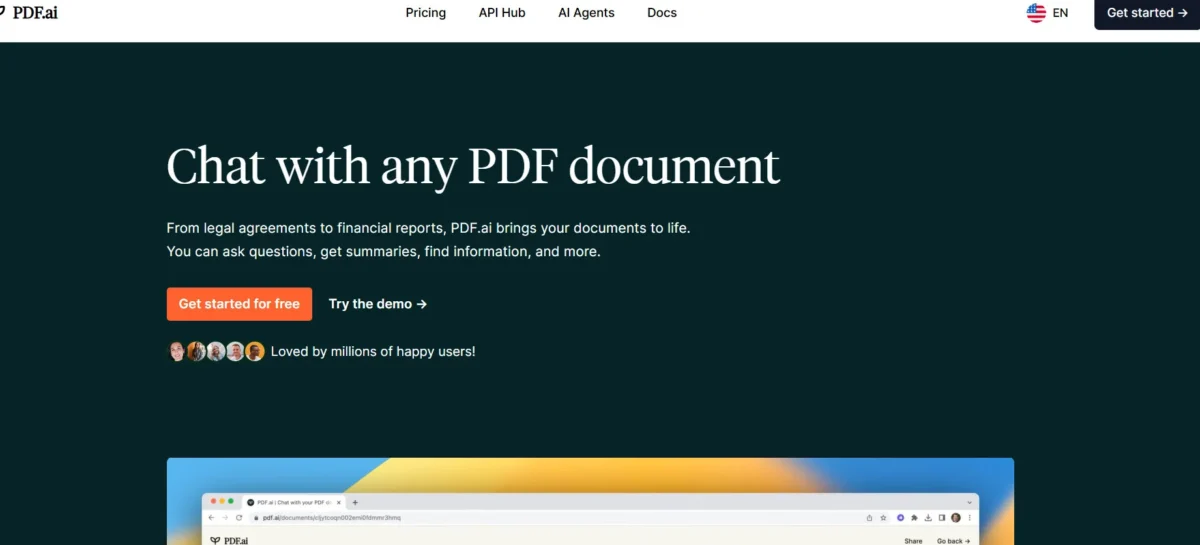Click the US flag language icon
The height and width of the screenshot is (545, 1200).
click(1036, 13)
